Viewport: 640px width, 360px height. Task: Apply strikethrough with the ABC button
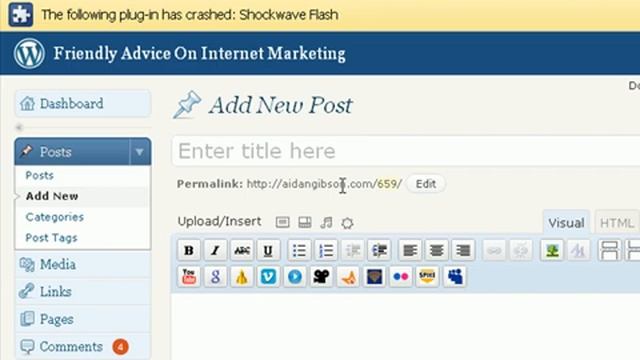coord(242,250)
